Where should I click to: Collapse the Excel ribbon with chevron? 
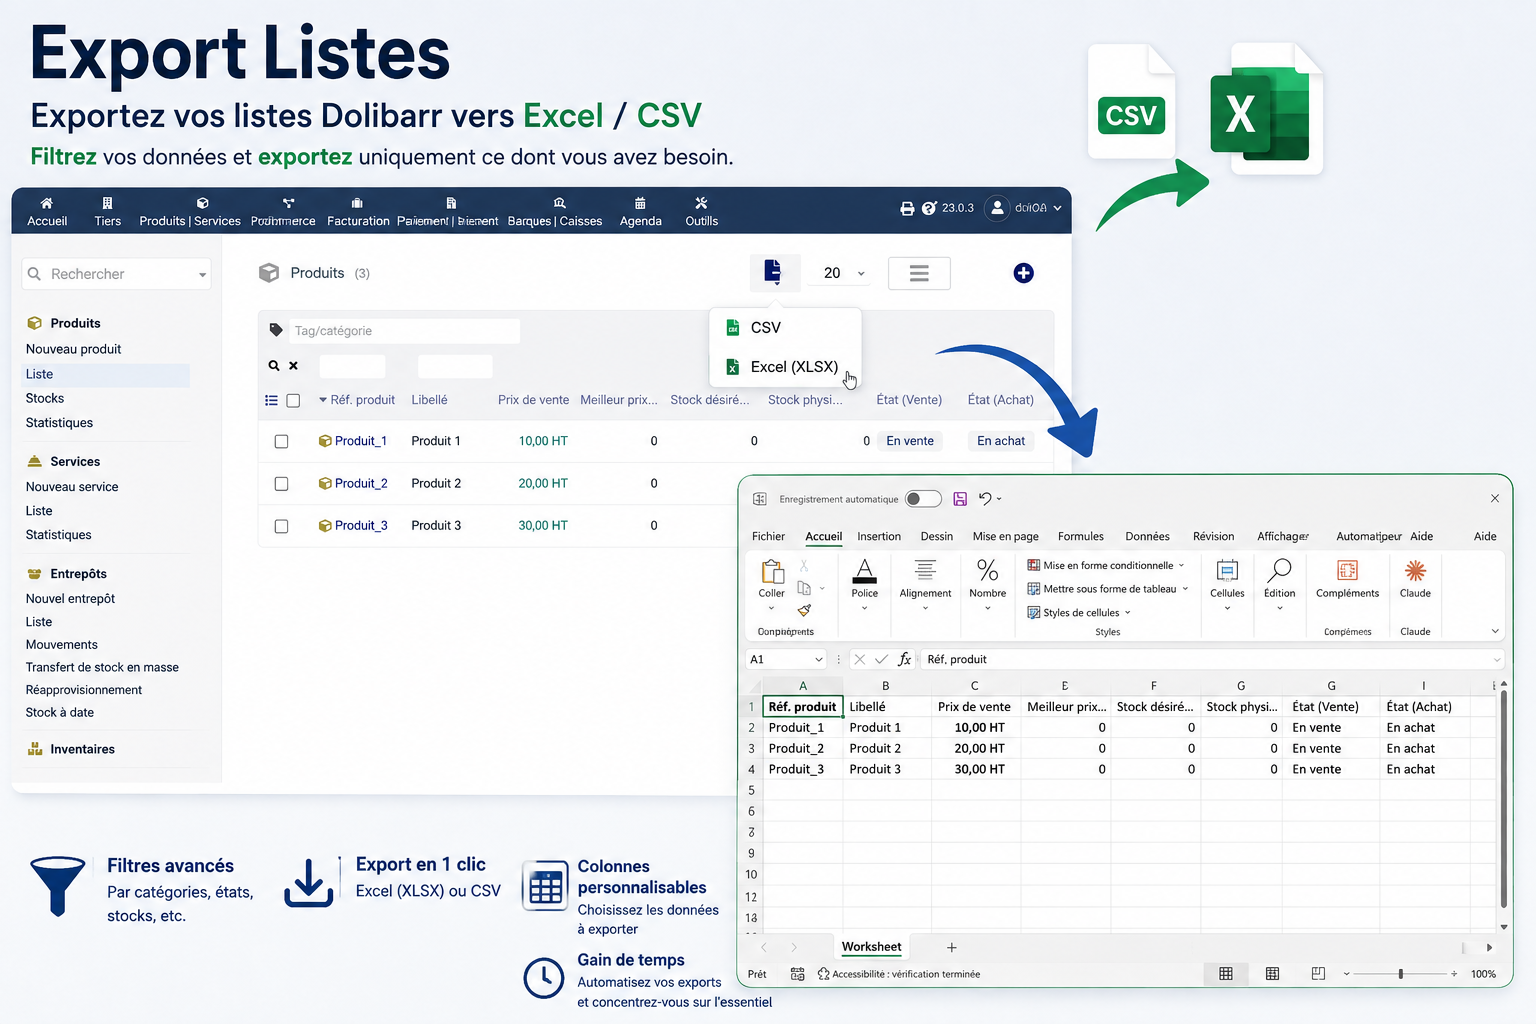coord(1495,631)
